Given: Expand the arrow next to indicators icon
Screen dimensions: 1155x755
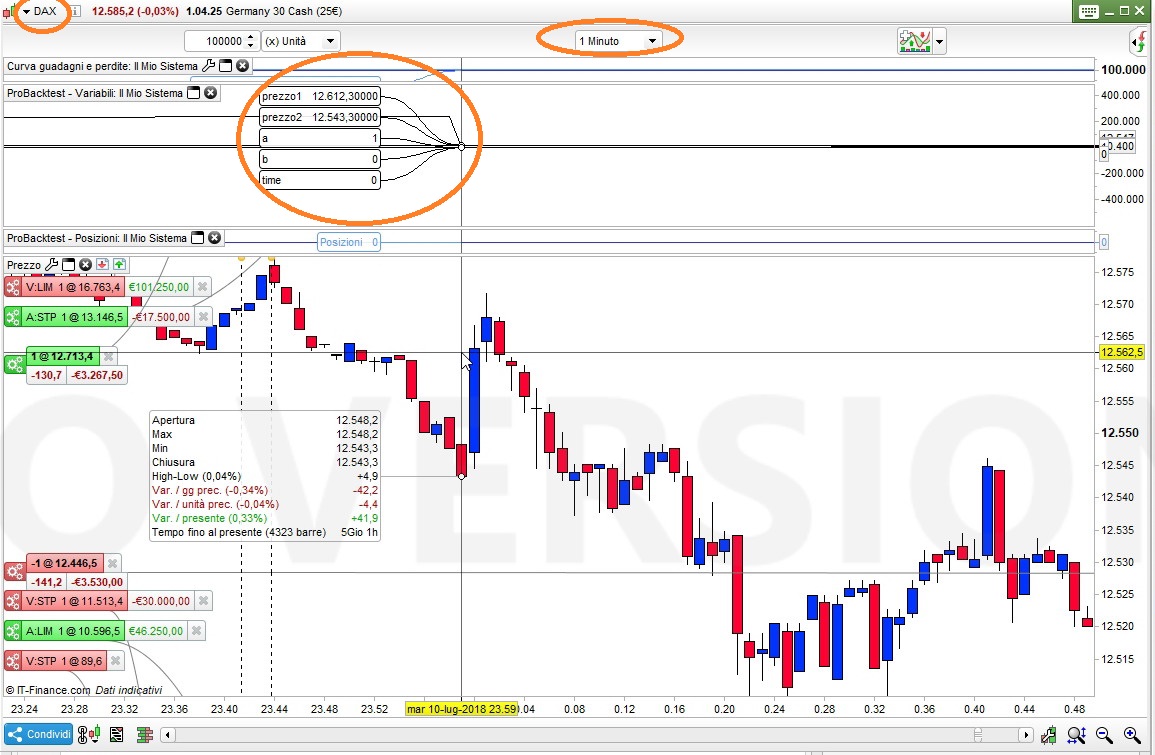Looking at the screenshot, I should (939, 42).
